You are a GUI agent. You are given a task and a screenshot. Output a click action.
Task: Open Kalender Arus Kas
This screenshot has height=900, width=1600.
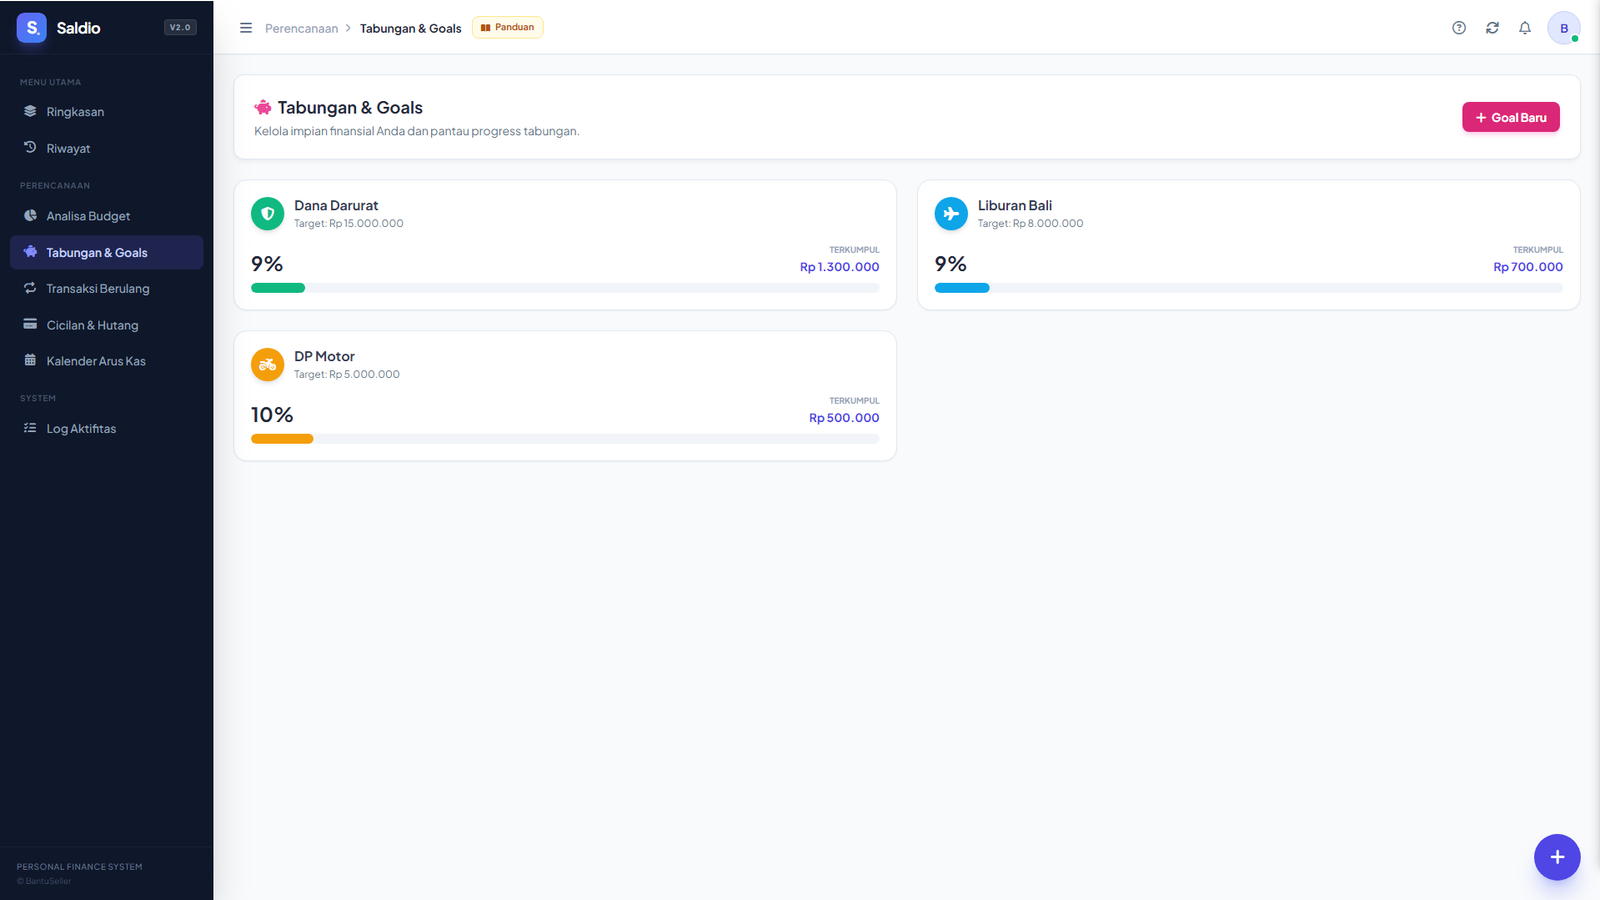[107, 361]
